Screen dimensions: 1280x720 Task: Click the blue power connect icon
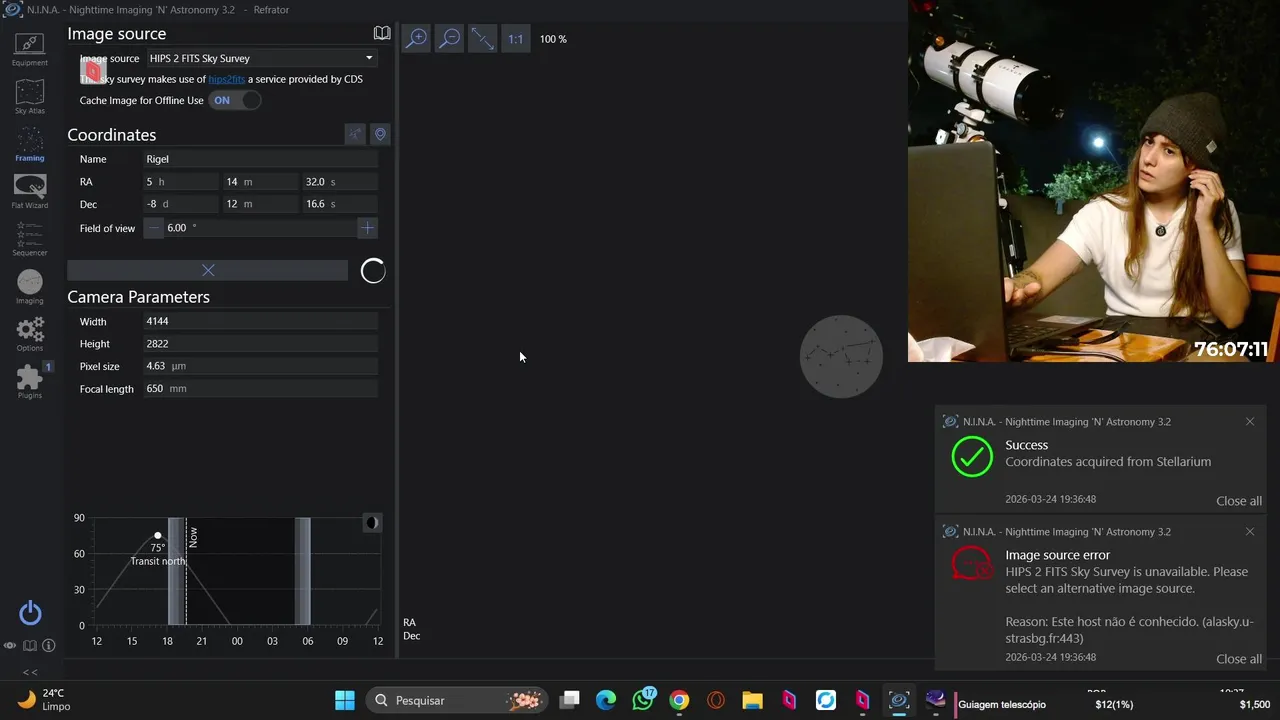click(30, 613)
